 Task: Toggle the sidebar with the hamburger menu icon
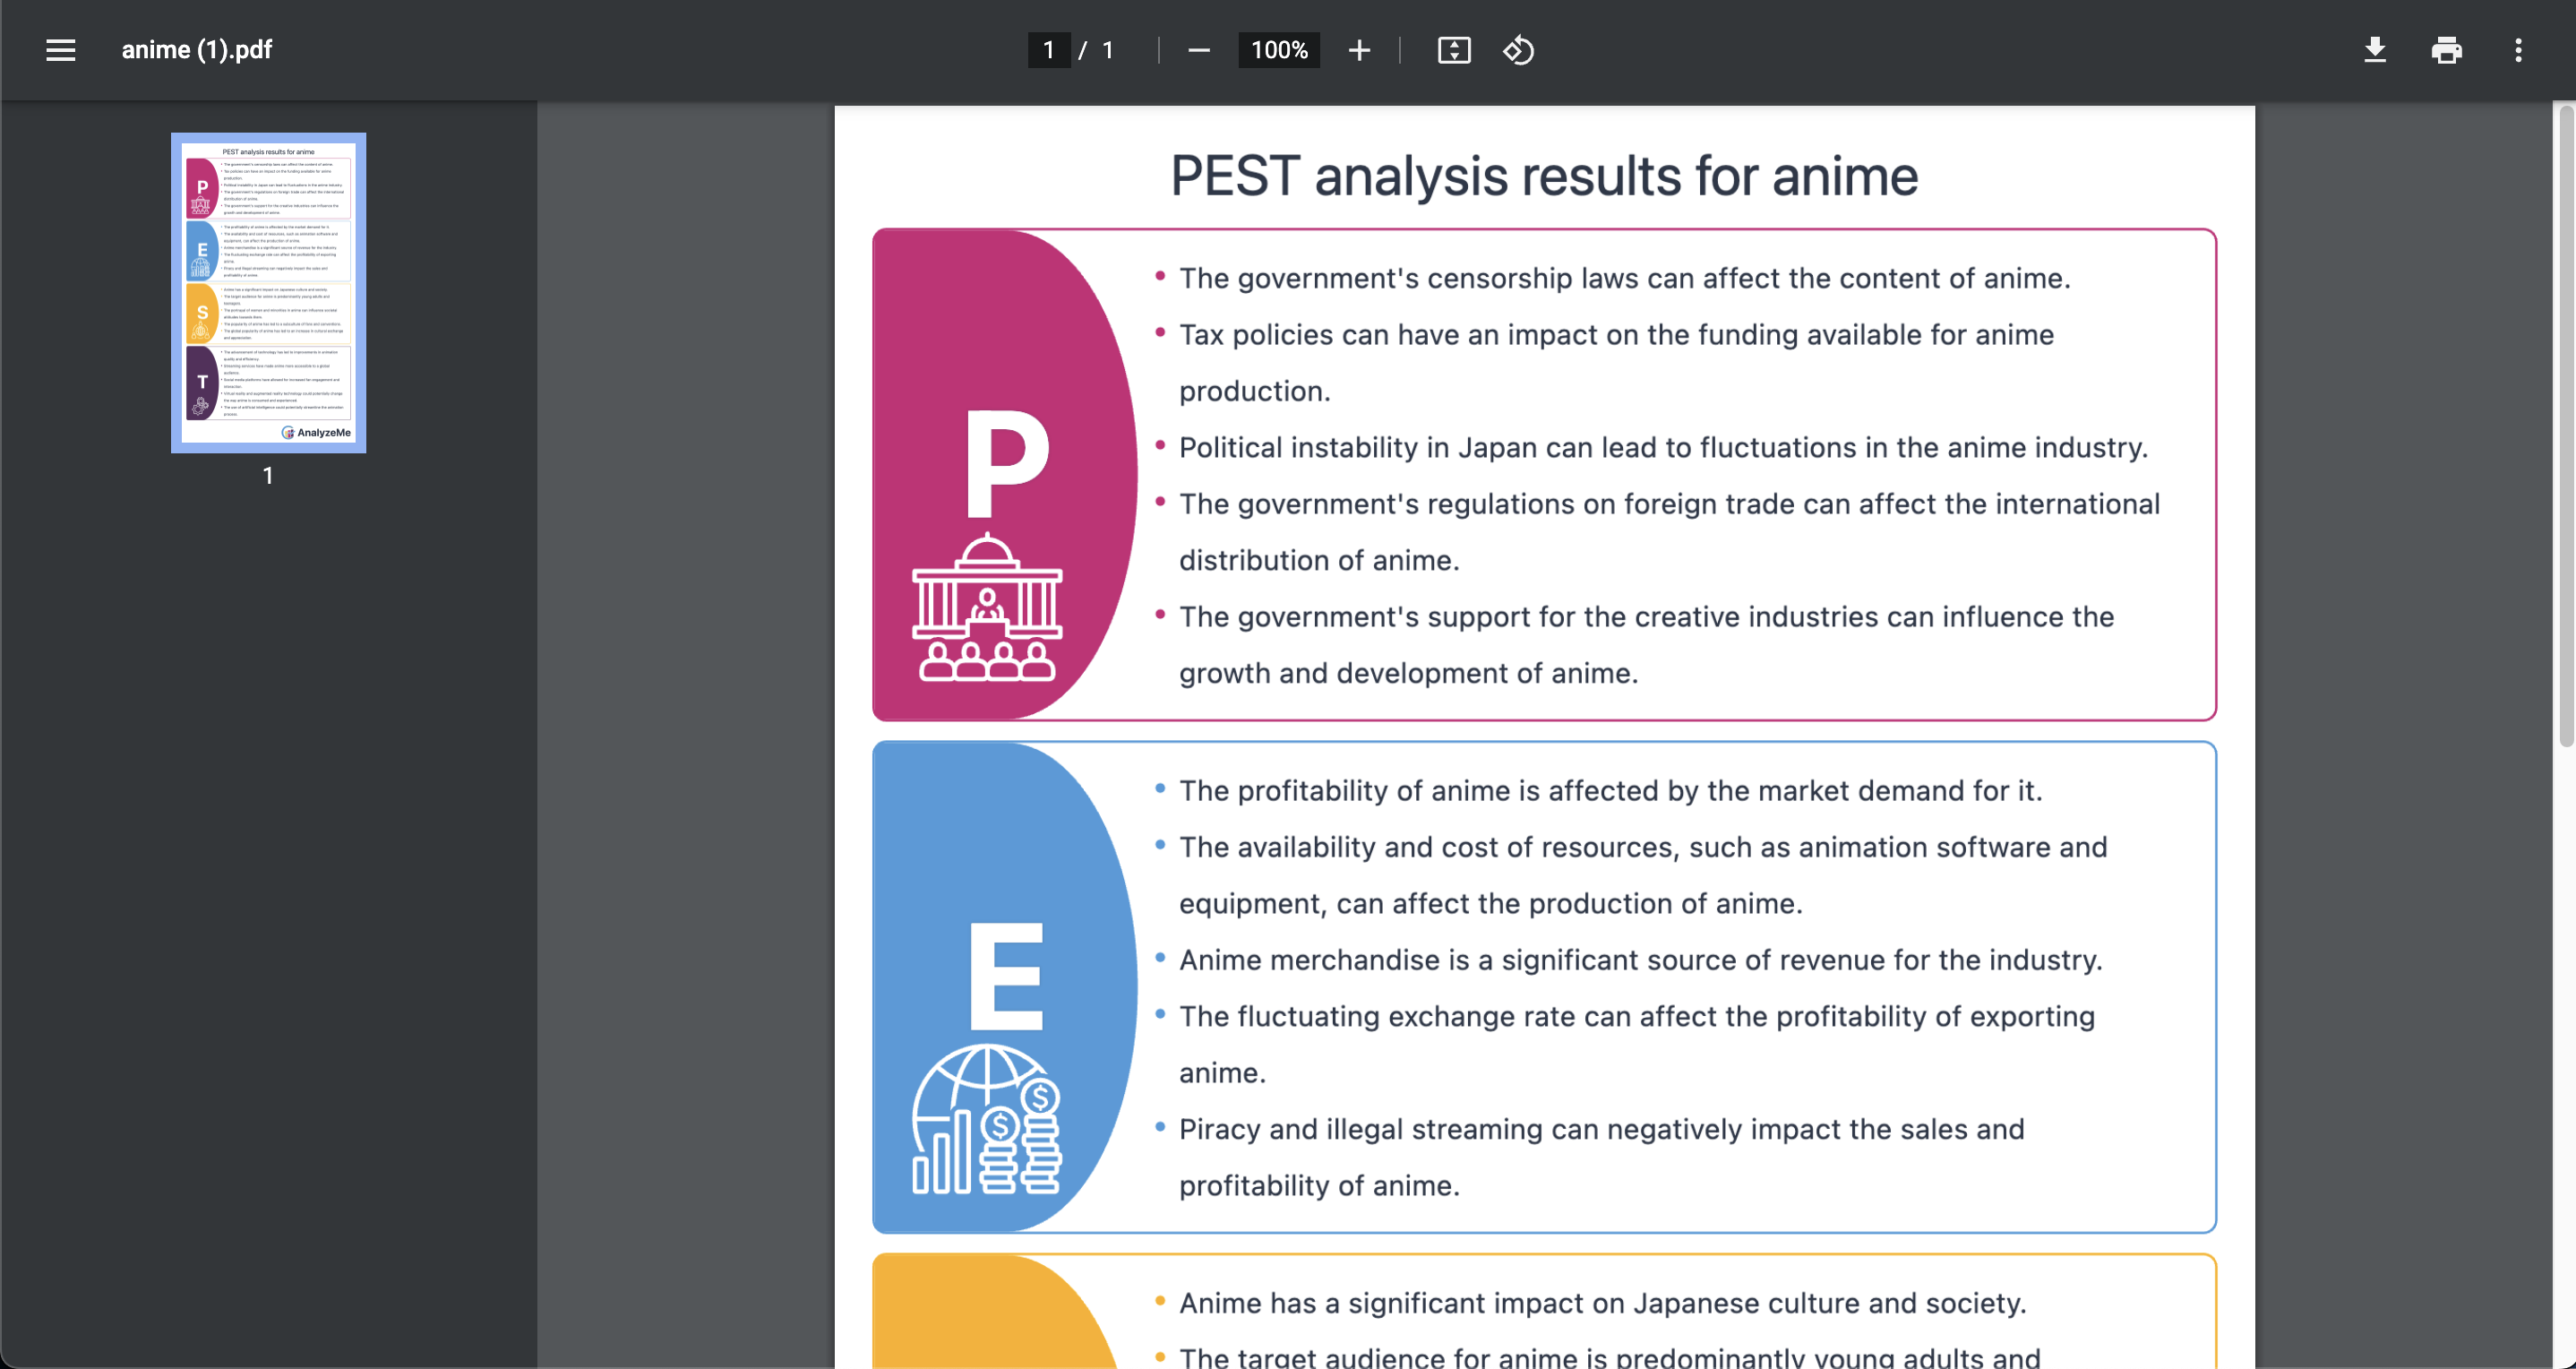coord(60,50)
